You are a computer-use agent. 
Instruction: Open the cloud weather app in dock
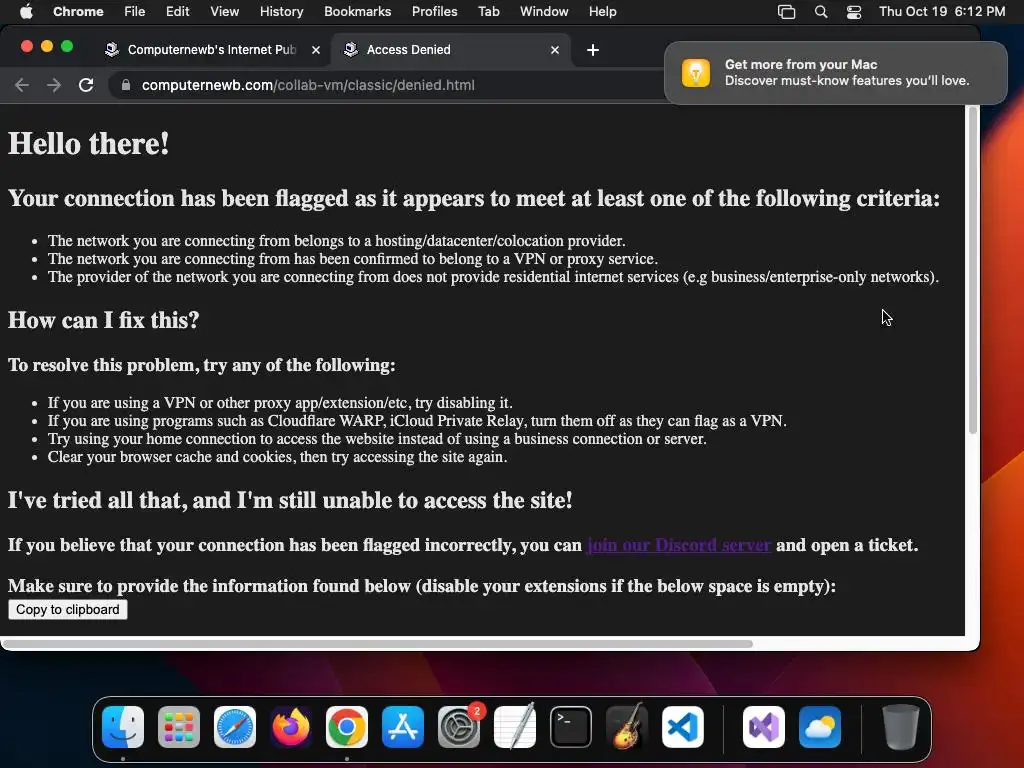point(820,727)
